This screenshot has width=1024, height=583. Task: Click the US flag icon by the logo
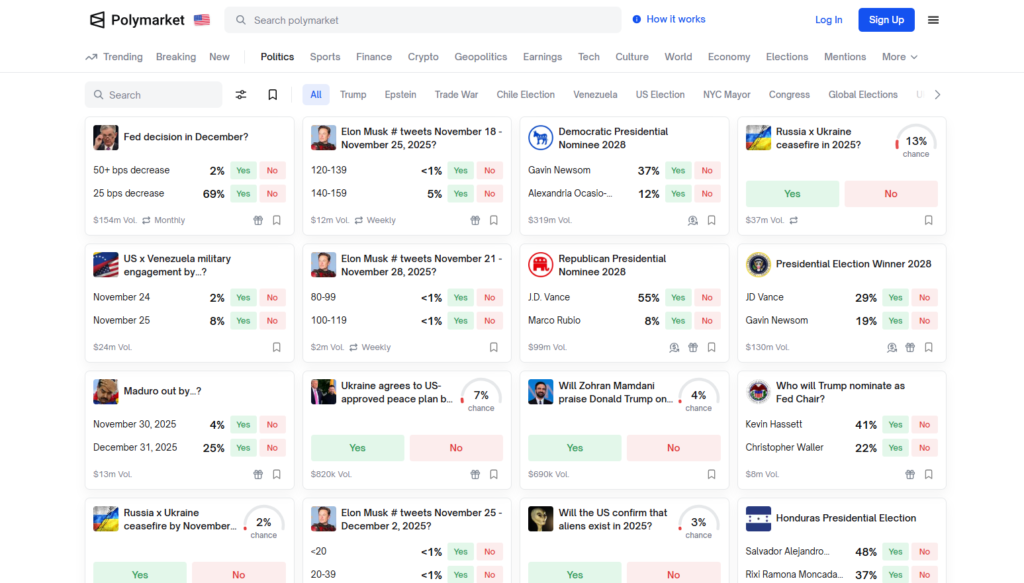[202, 20]
